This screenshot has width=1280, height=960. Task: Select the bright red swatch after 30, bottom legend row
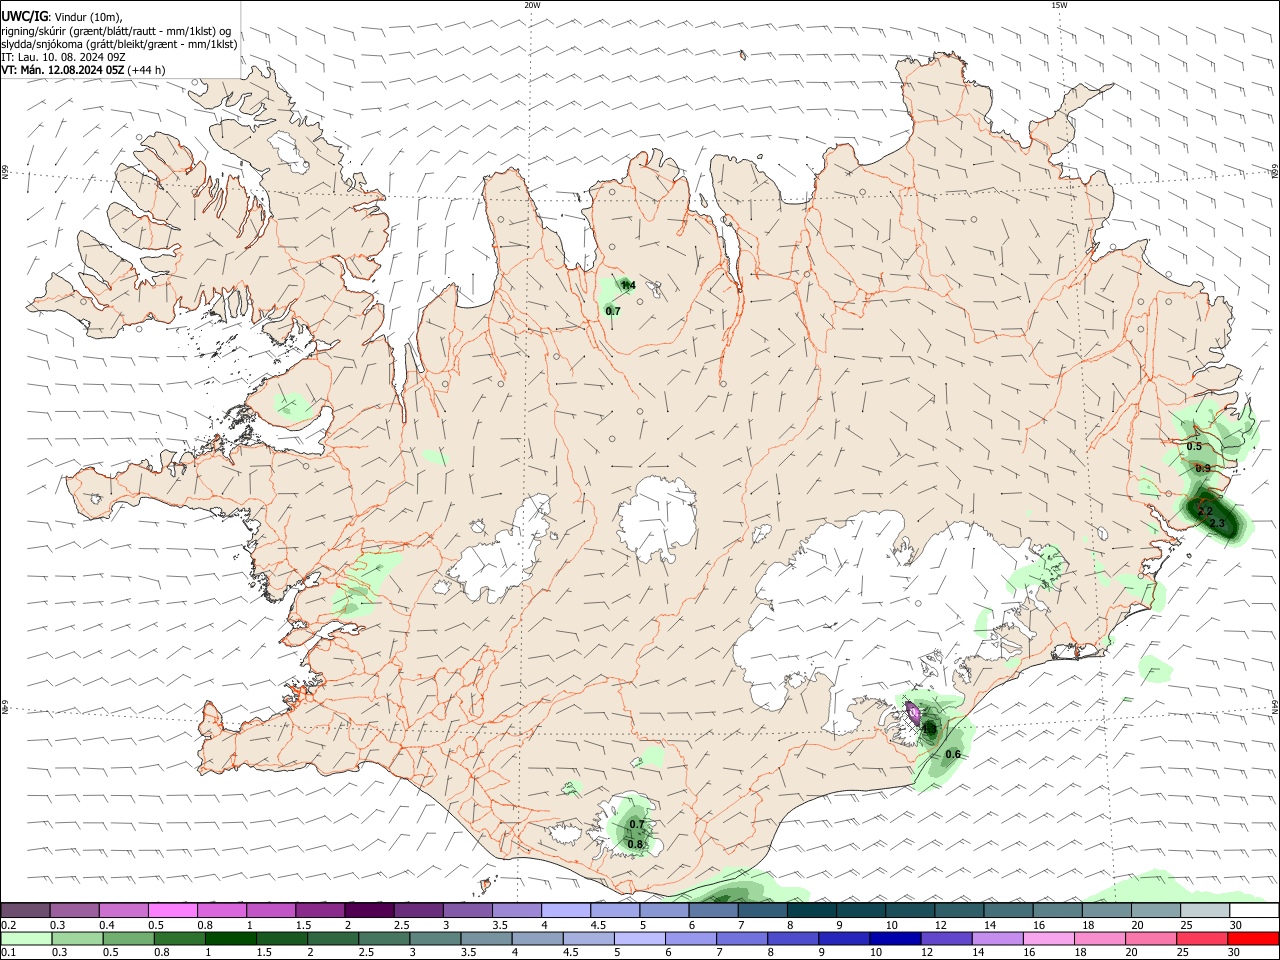tap(1254, 939)
